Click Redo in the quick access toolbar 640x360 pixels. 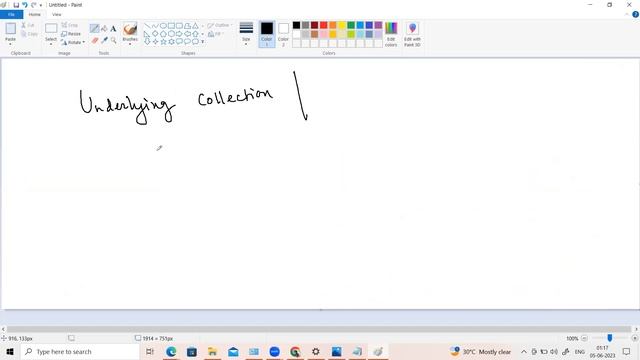pyautogui.click(x=33, y=5)
